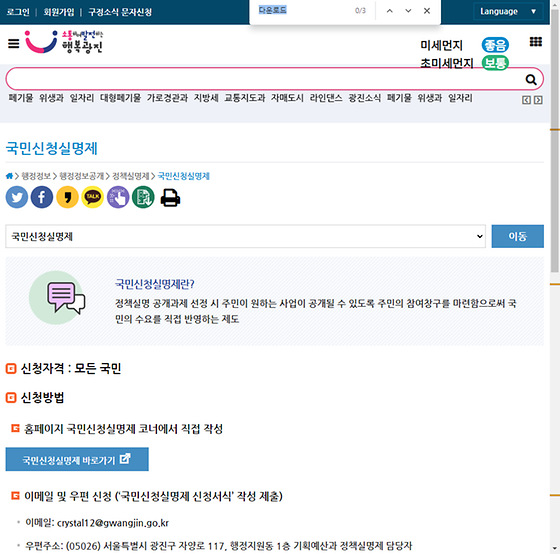This screenshot has height=554, width=560.
Task: Click 회원가입 in top bar
Action: [59, 12]
